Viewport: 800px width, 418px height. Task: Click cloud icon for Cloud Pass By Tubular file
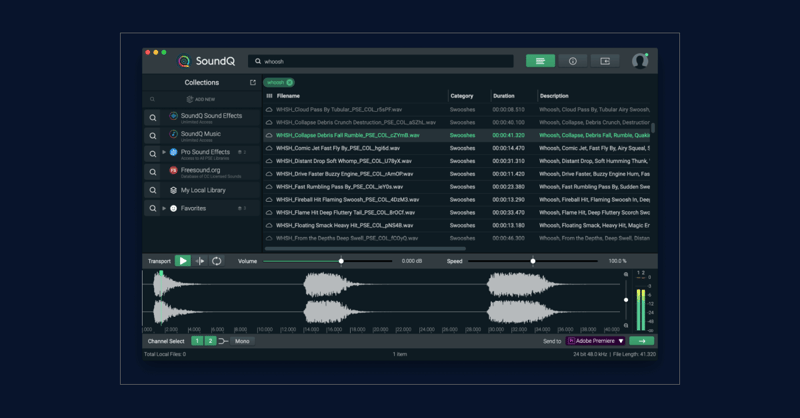(x=269, y=110)
